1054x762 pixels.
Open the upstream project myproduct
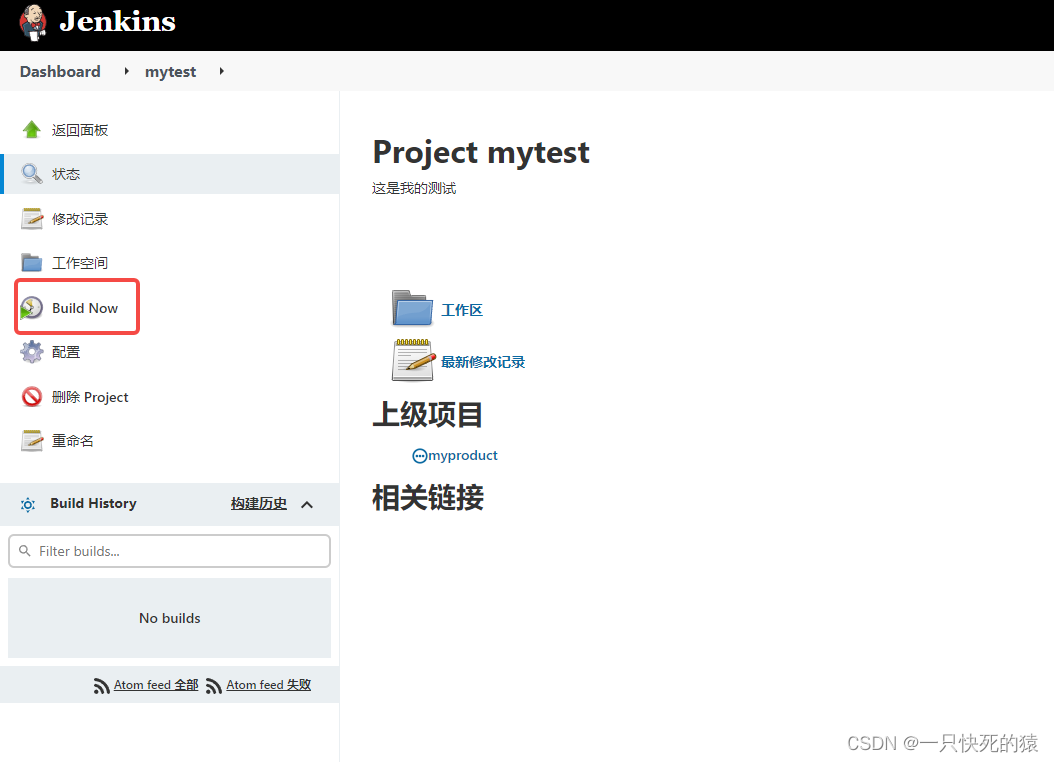463,456
